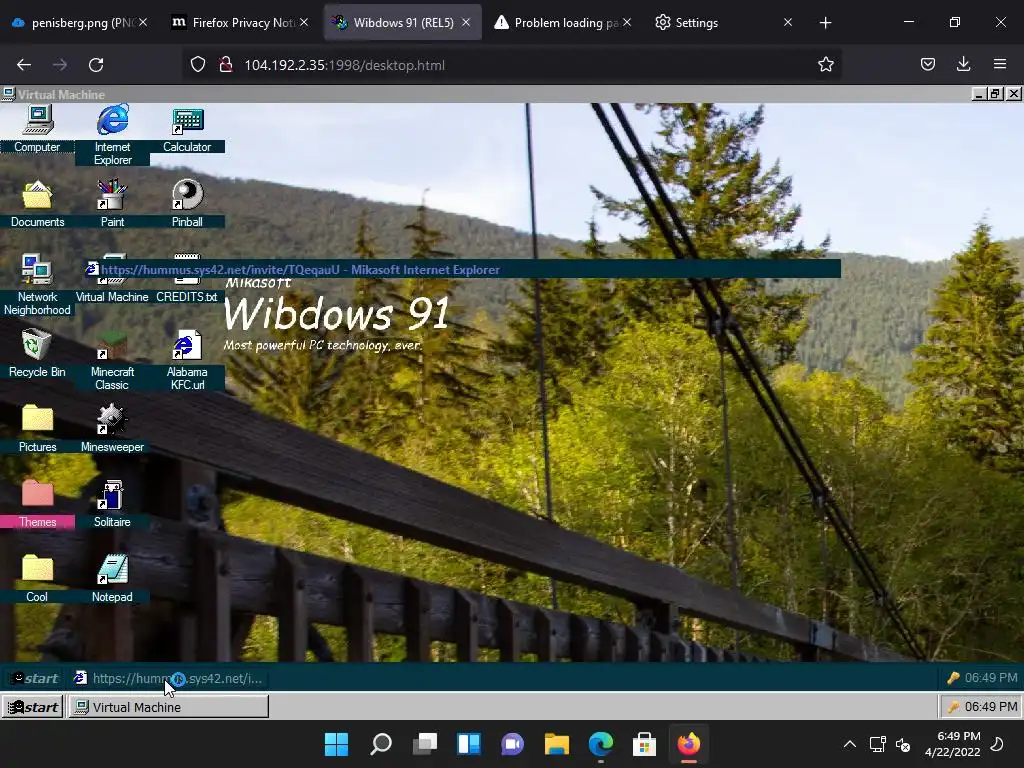Launch the Paint shortcut
The width and height of the screenshot is (1024, 768).
click(x=112, y=203)
